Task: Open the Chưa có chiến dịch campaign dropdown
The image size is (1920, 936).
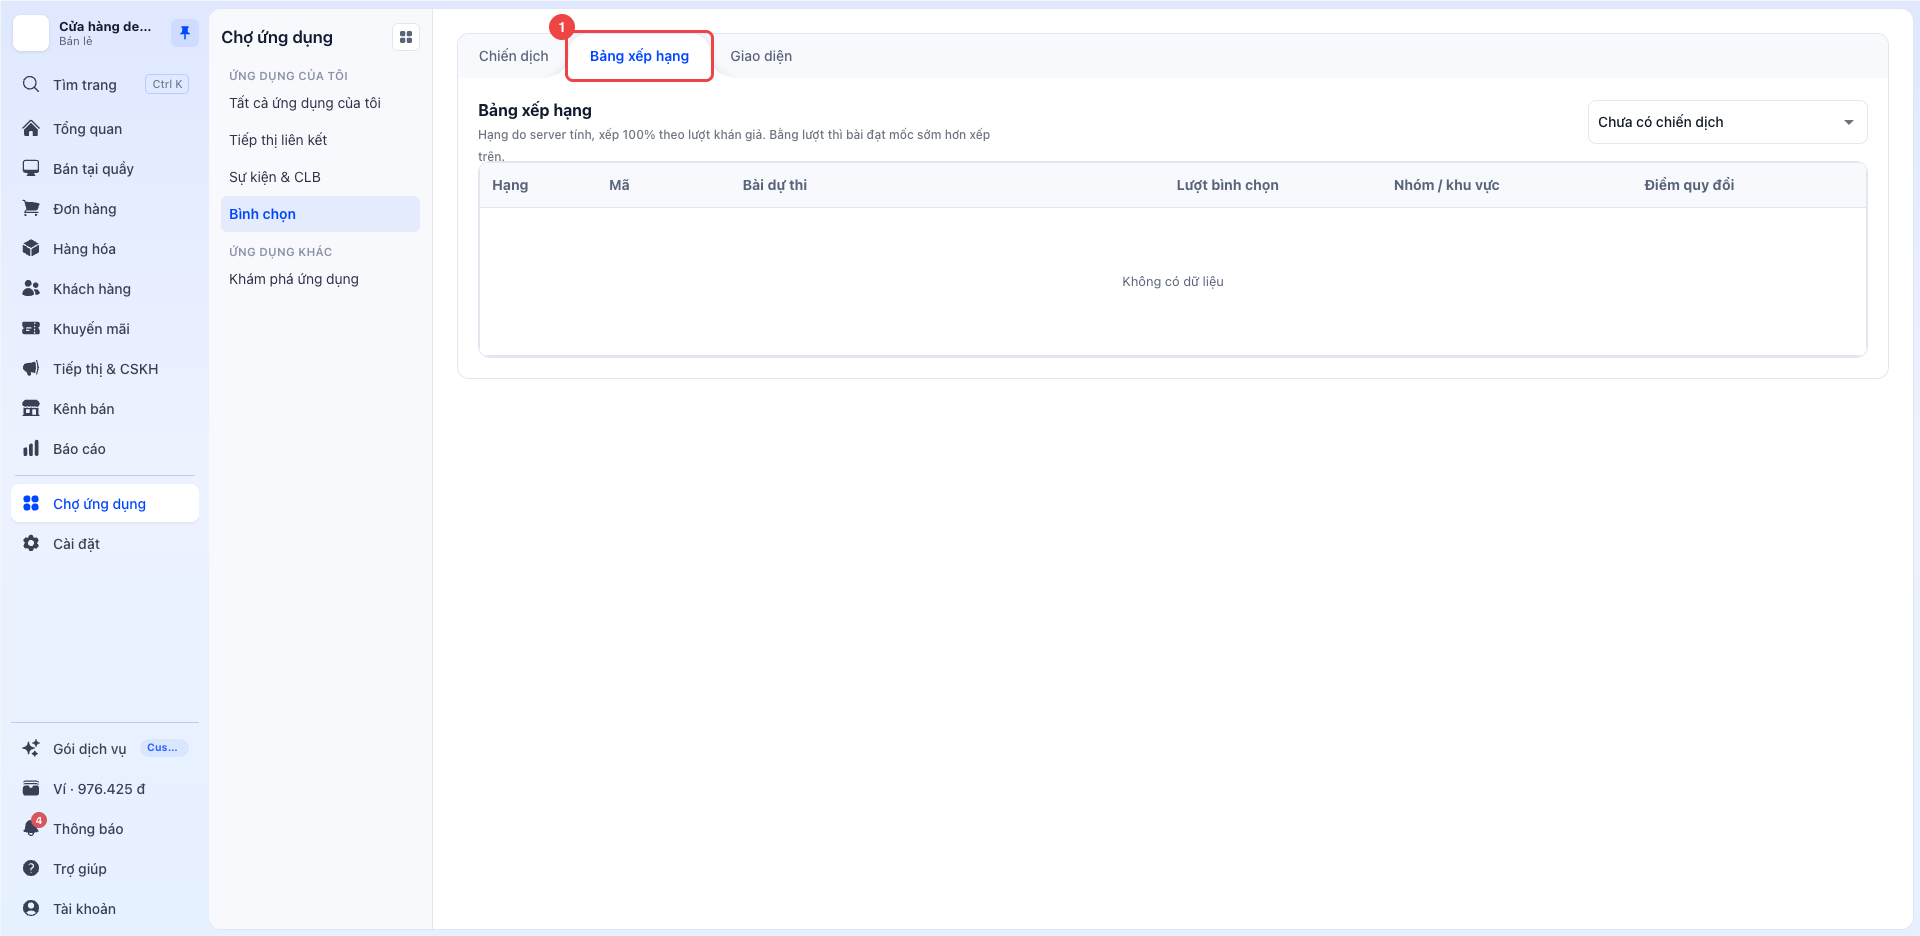Action: point(1727,122)
